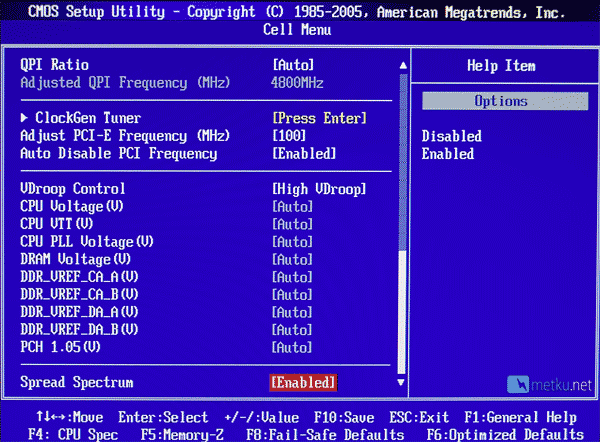Viewport: 600px width, 442px height.
Task: Choose the Enabled option in Help panel
Action: (x=448, y=154)
